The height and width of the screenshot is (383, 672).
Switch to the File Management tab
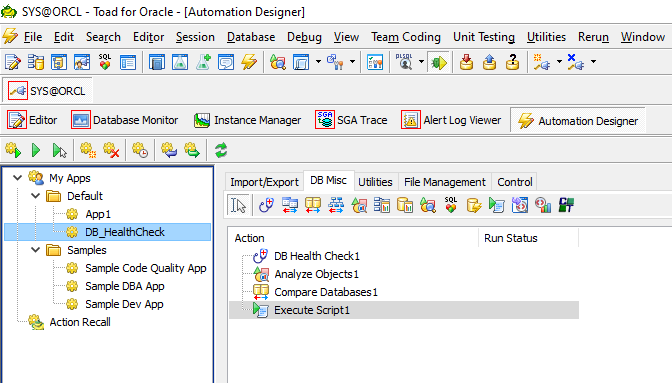pyautogui.click(x=445, y=182)
